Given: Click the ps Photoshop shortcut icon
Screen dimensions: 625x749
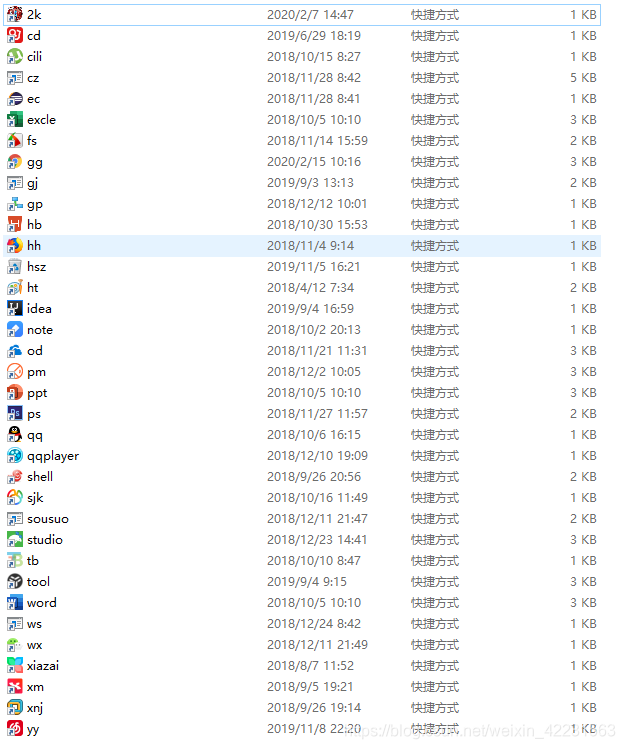Looking at the screenshot, I should 15,414.
